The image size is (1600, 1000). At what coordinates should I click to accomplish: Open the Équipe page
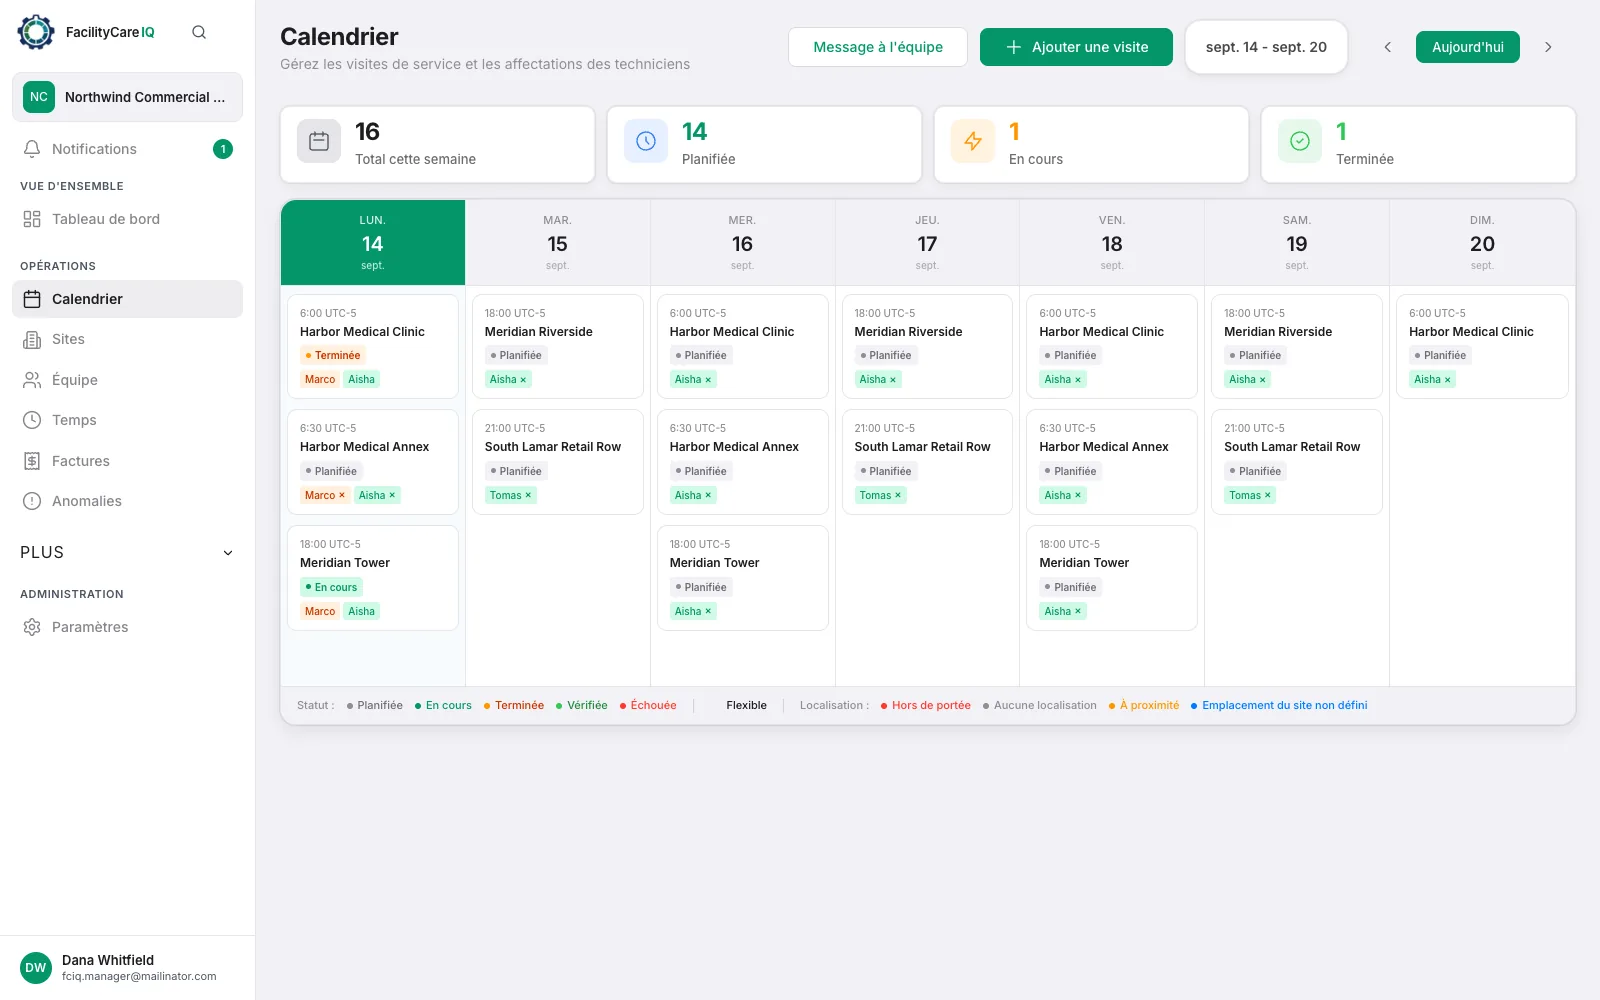[x=127, y=380]
